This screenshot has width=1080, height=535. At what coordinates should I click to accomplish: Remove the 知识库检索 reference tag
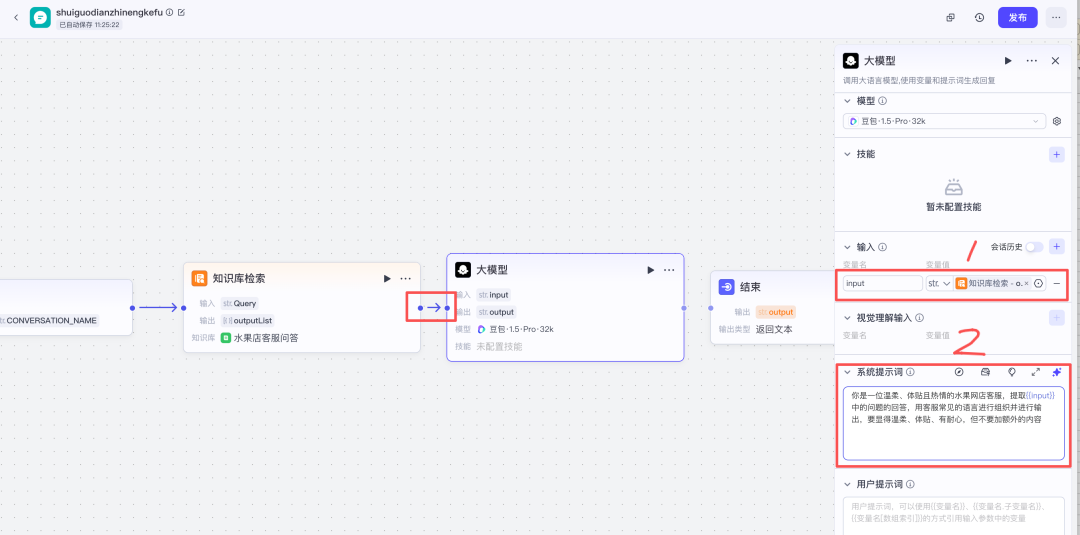1027,283
